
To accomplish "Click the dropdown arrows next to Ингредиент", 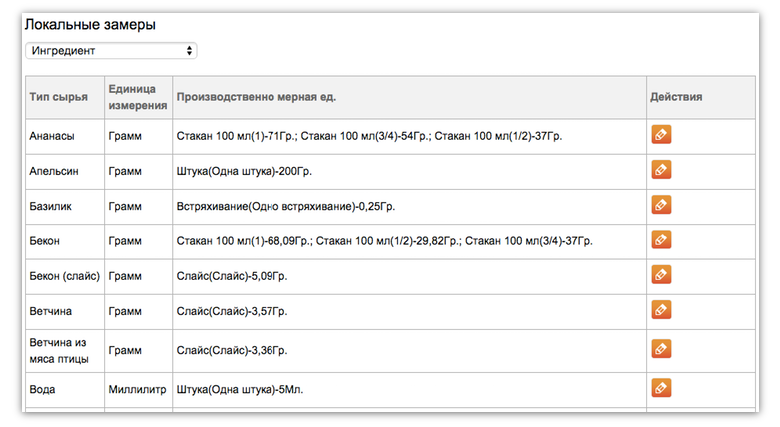I will coord(189,51).
